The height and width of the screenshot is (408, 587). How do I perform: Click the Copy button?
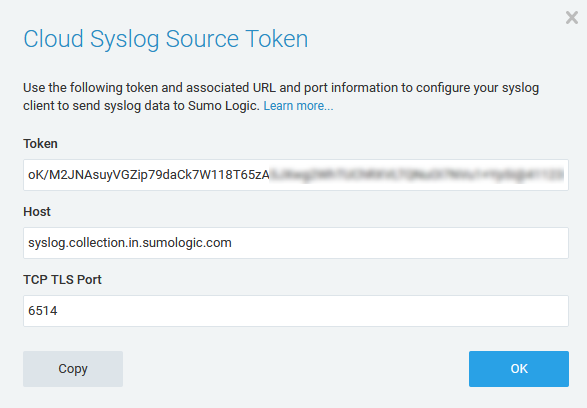(73, 369)
